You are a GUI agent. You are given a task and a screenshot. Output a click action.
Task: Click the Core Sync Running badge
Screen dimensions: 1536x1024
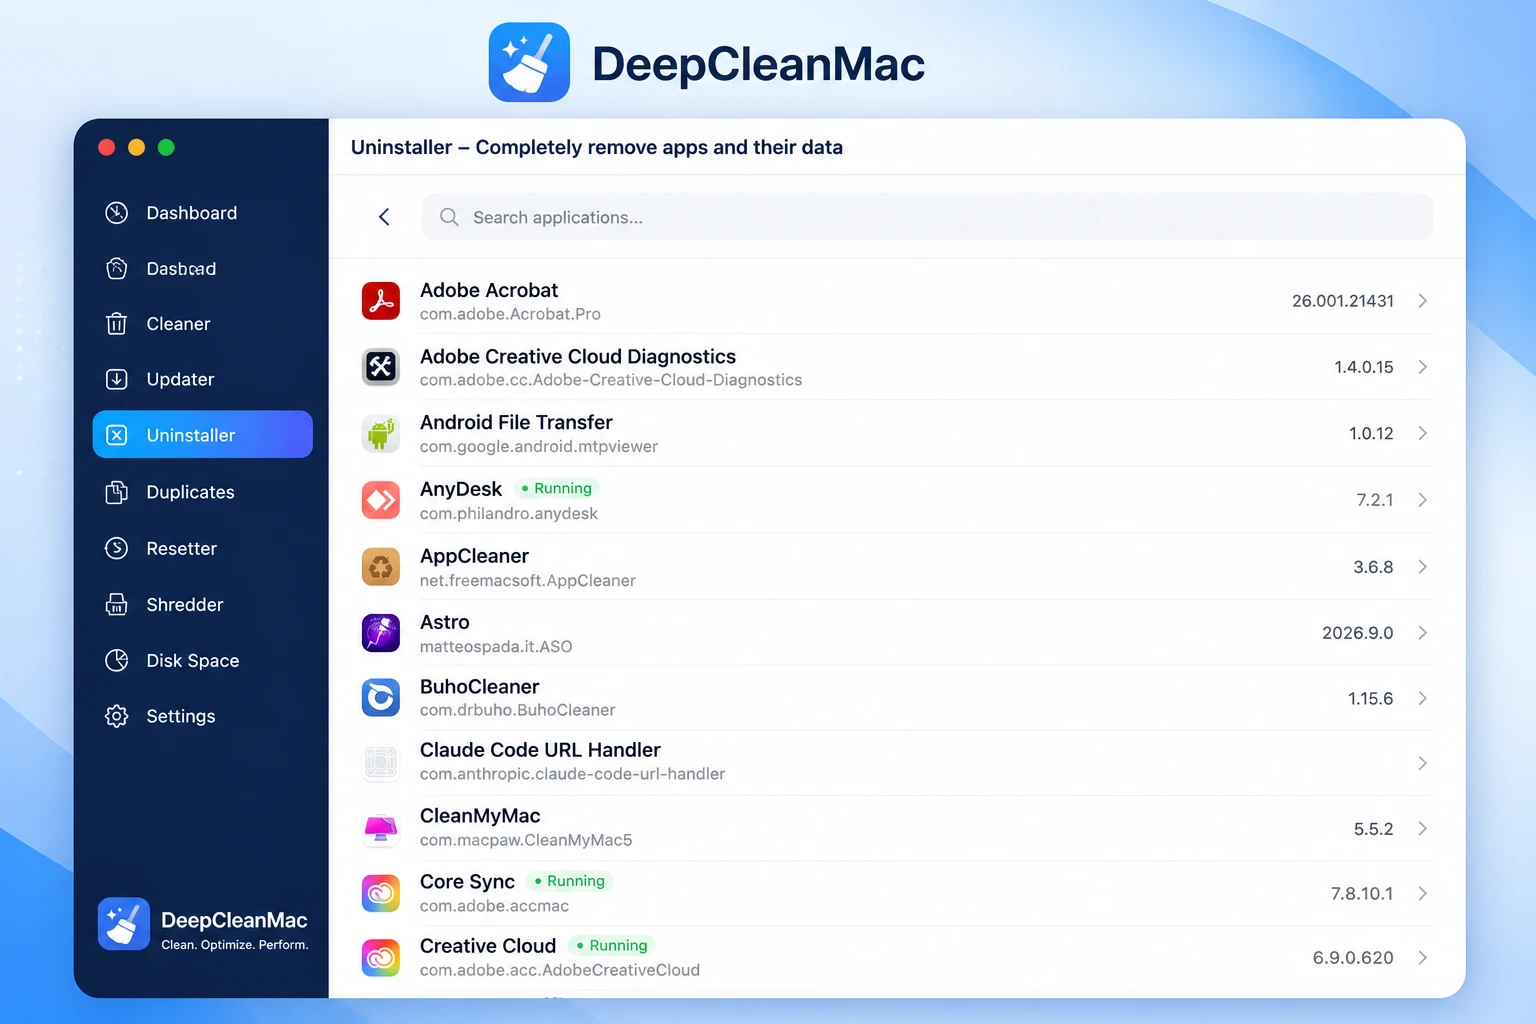tap(570, 881)
